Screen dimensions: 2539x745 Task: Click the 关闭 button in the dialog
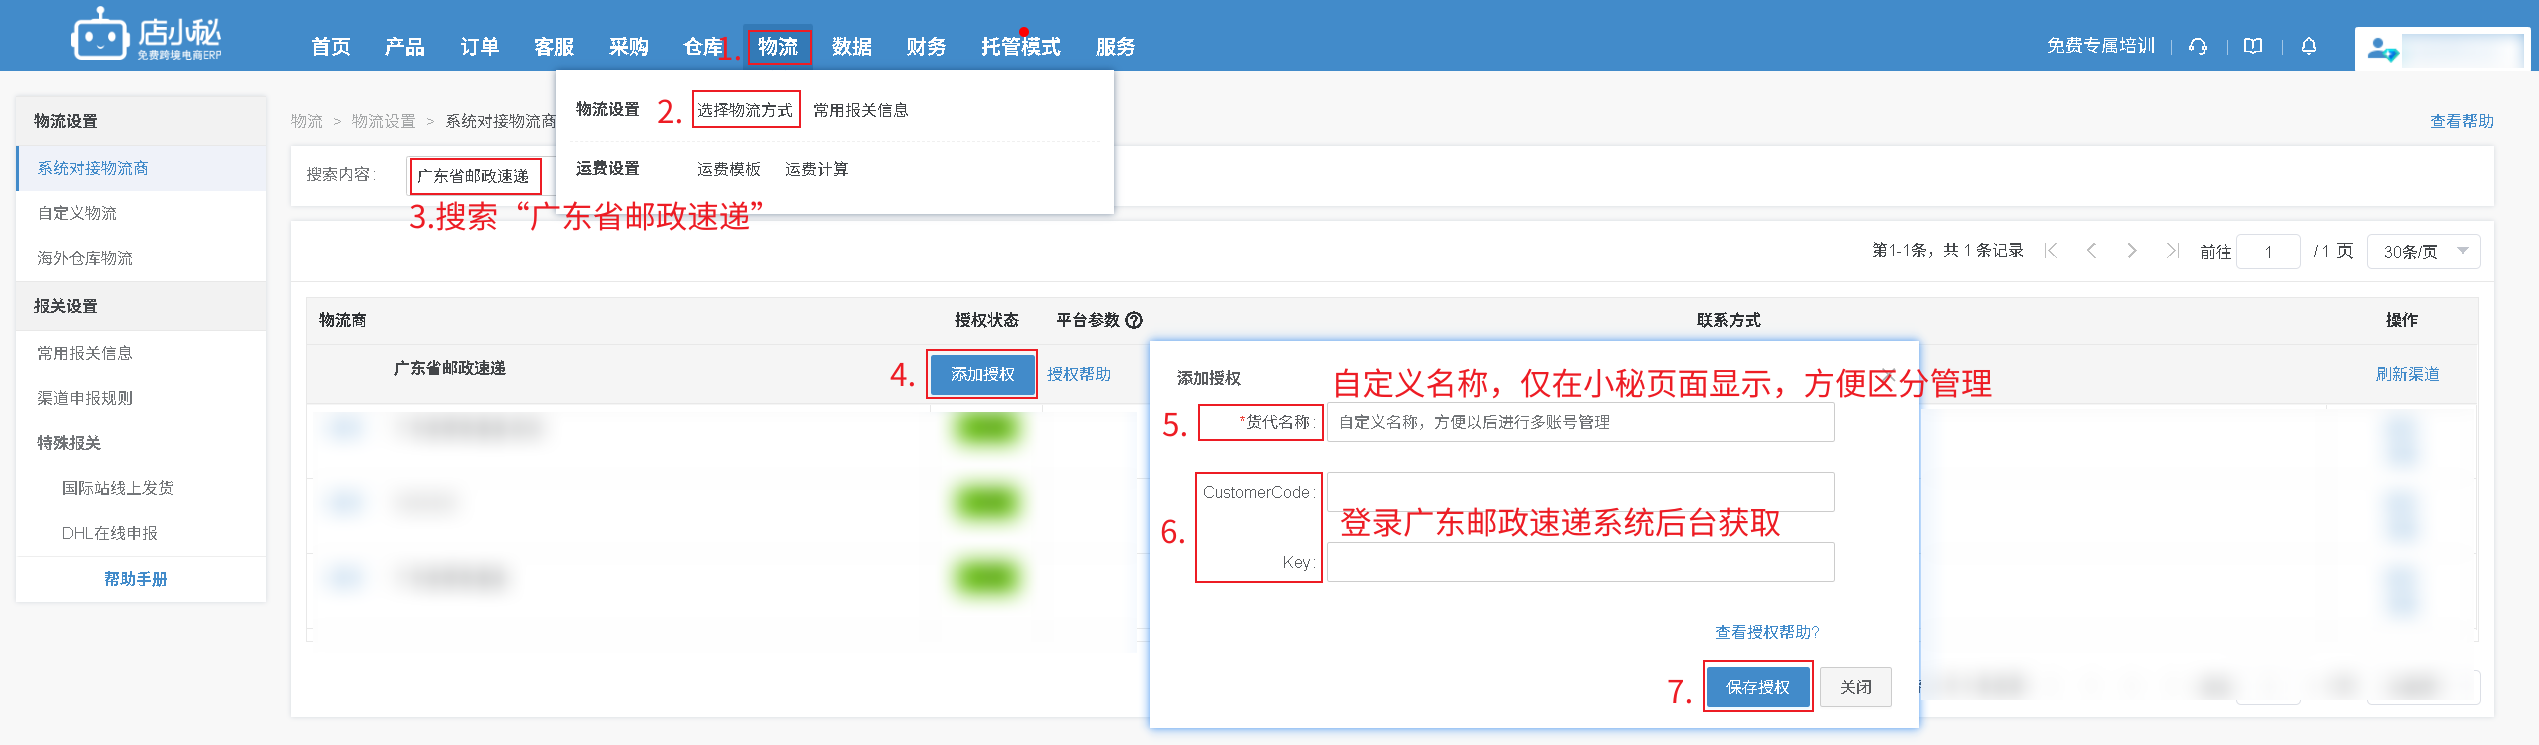[1855, 687]
